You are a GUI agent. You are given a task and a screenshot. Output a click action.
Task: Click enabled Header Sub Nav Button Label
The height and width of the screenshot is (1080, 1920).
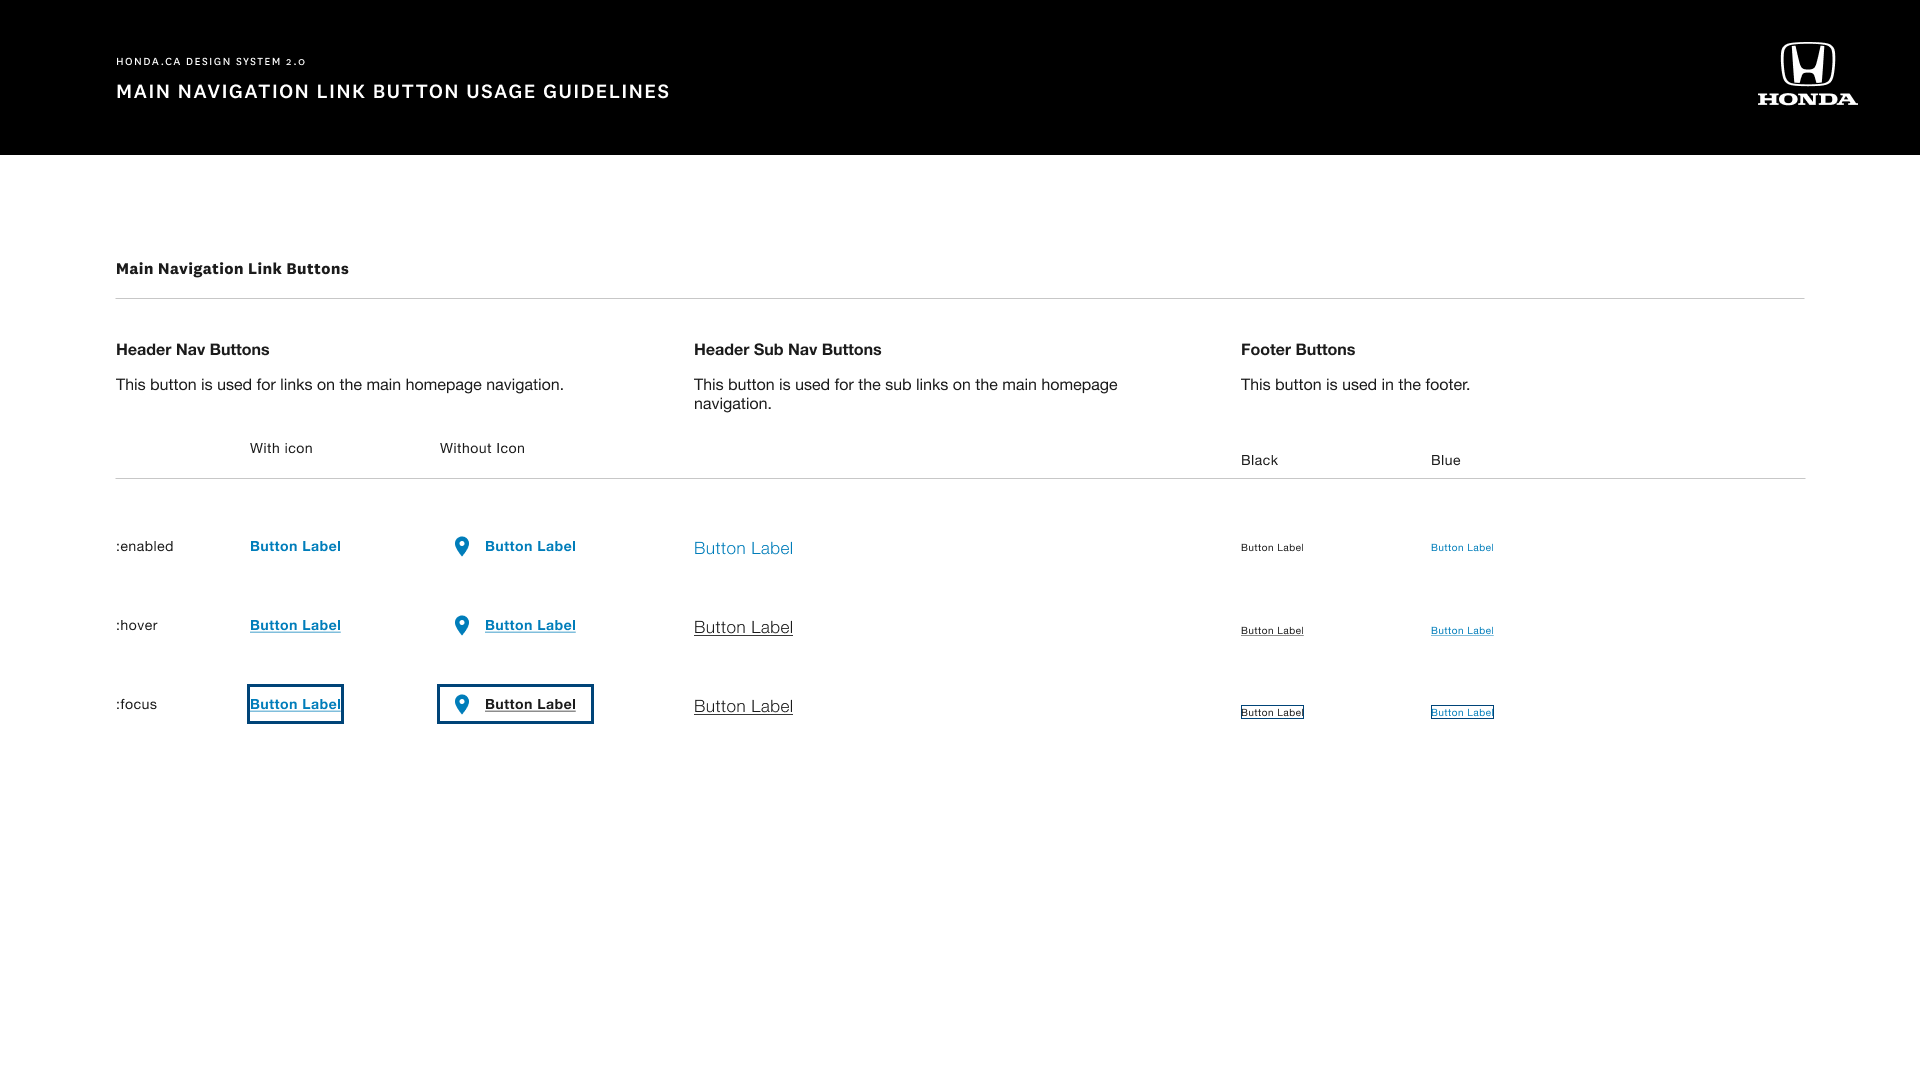pos(743,548)
